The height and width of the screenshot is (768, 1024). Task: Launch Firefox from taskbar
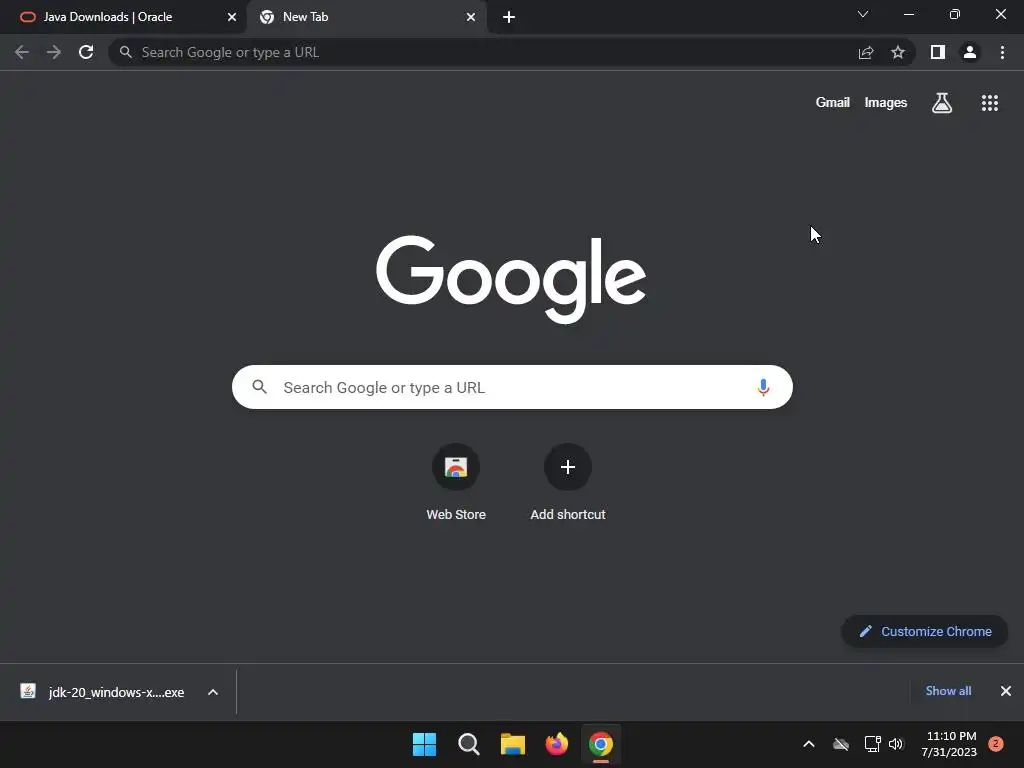(x=556, y=744)
